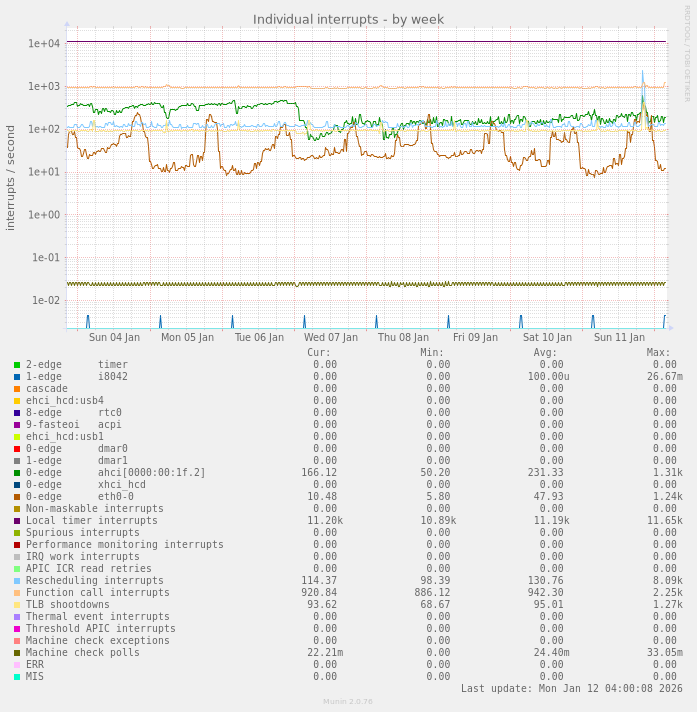Click the Function call interrupts swatch
This screenshot has width=697, height=712.
pos(17,593)
